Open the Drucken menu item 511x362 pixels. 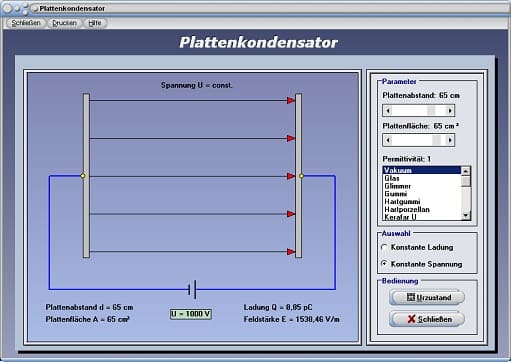[x=64, y=23]
